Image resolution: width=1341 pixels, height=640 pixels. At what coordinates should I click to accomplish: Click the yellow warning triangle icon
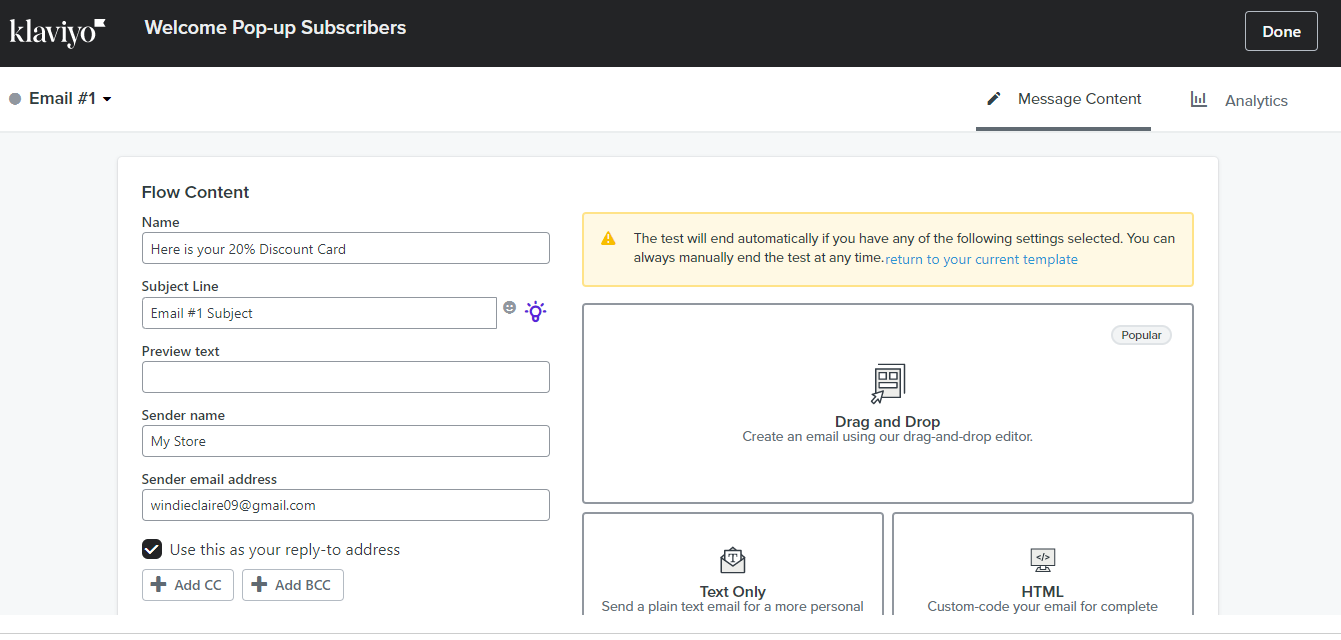coord(608,239)
